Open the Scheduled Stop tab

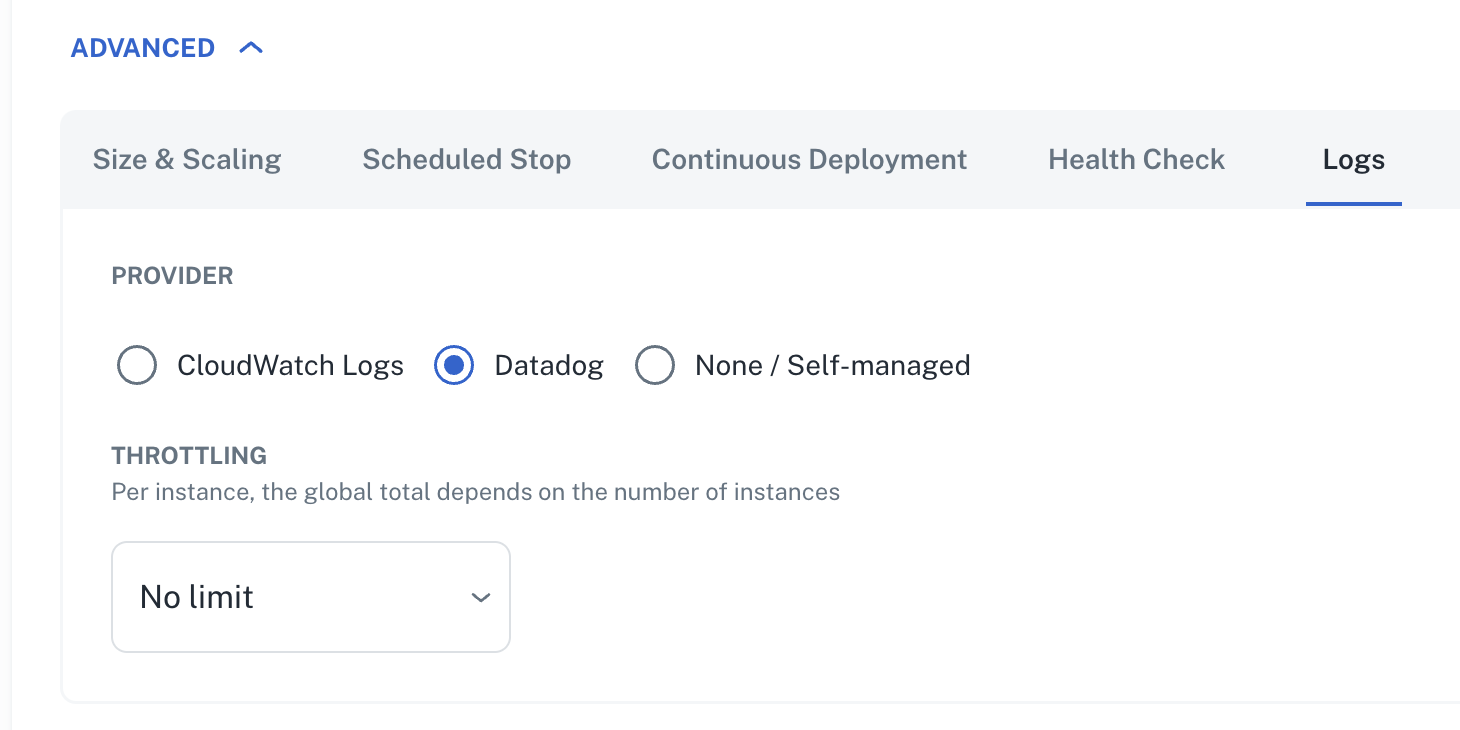(466, 159)
